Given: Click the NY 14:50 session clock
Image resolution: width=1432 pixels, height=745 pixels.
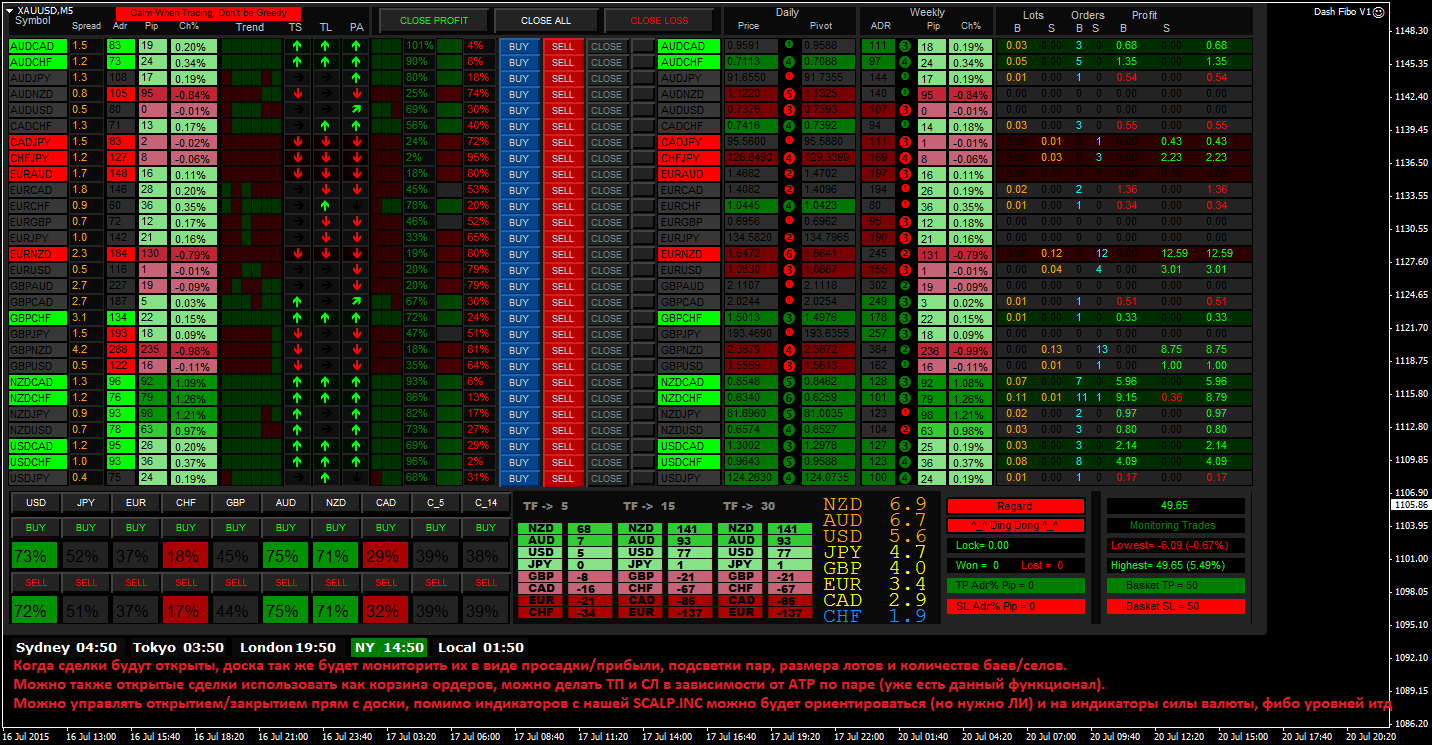Looking at the screenshot, I should (x=389, y=647).
